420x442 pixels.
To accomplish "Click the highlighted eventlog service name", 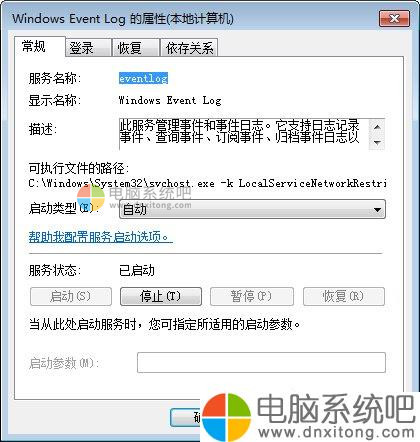I will point(143,78).
